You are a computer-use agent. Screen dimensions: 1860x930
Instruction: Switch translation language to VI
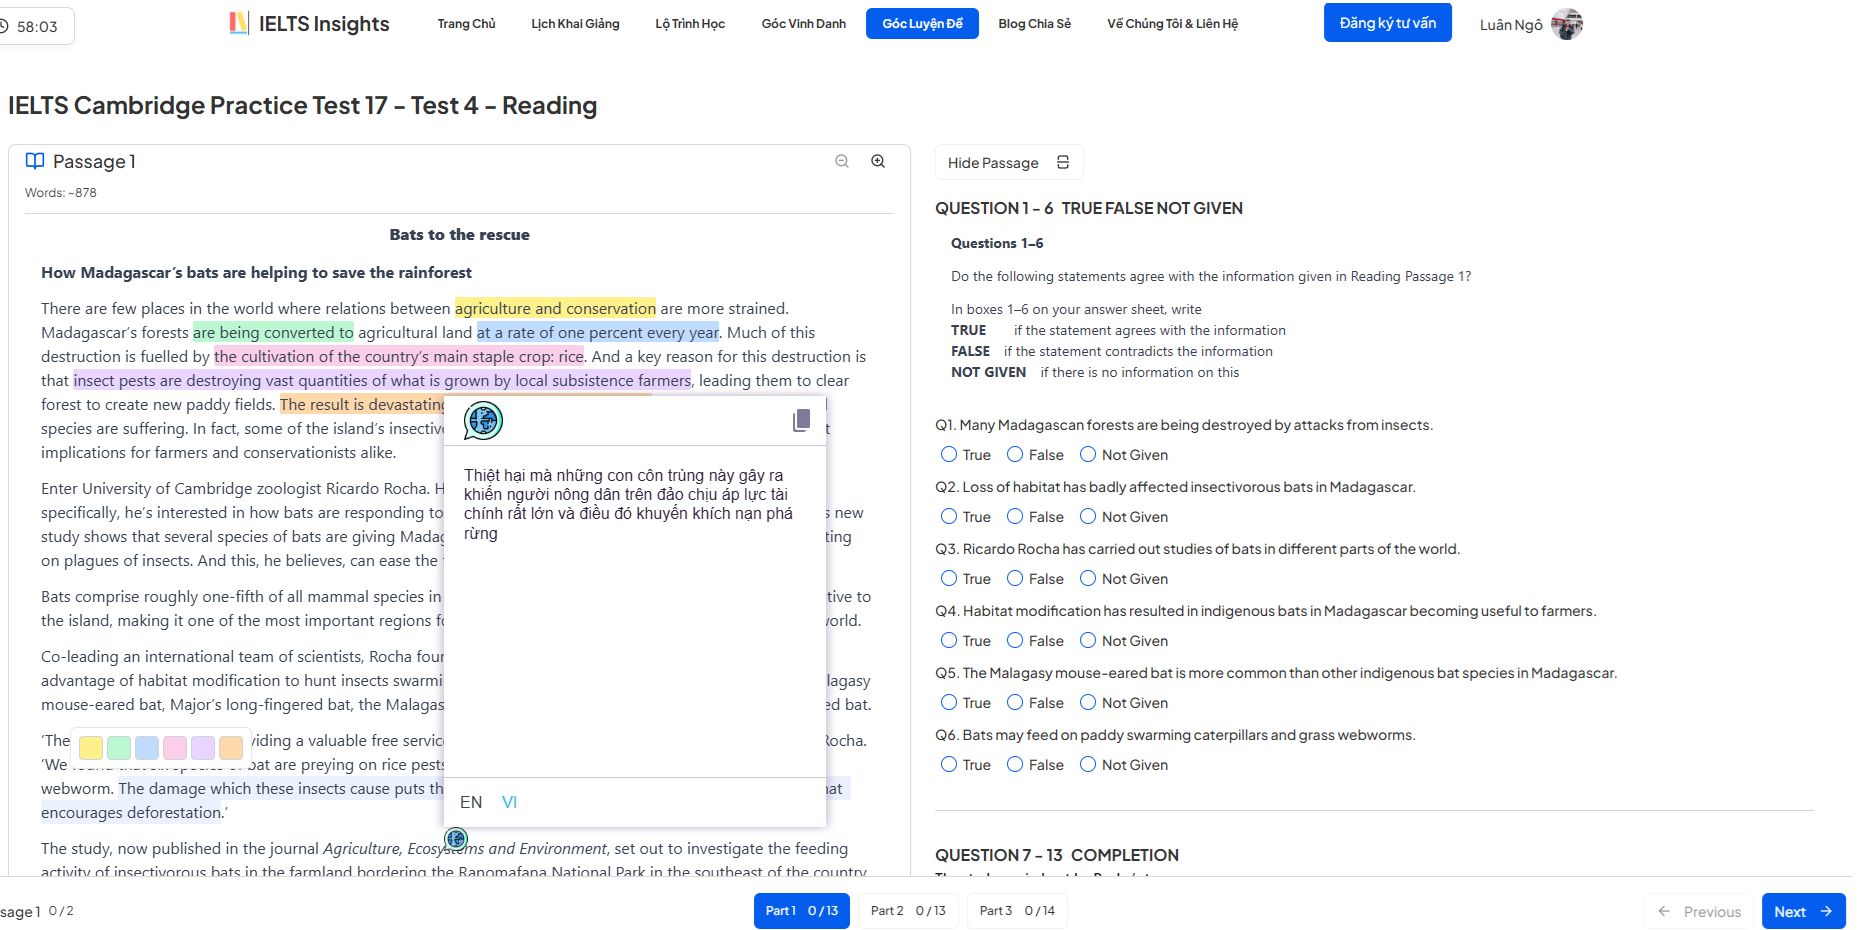[509, 802]
